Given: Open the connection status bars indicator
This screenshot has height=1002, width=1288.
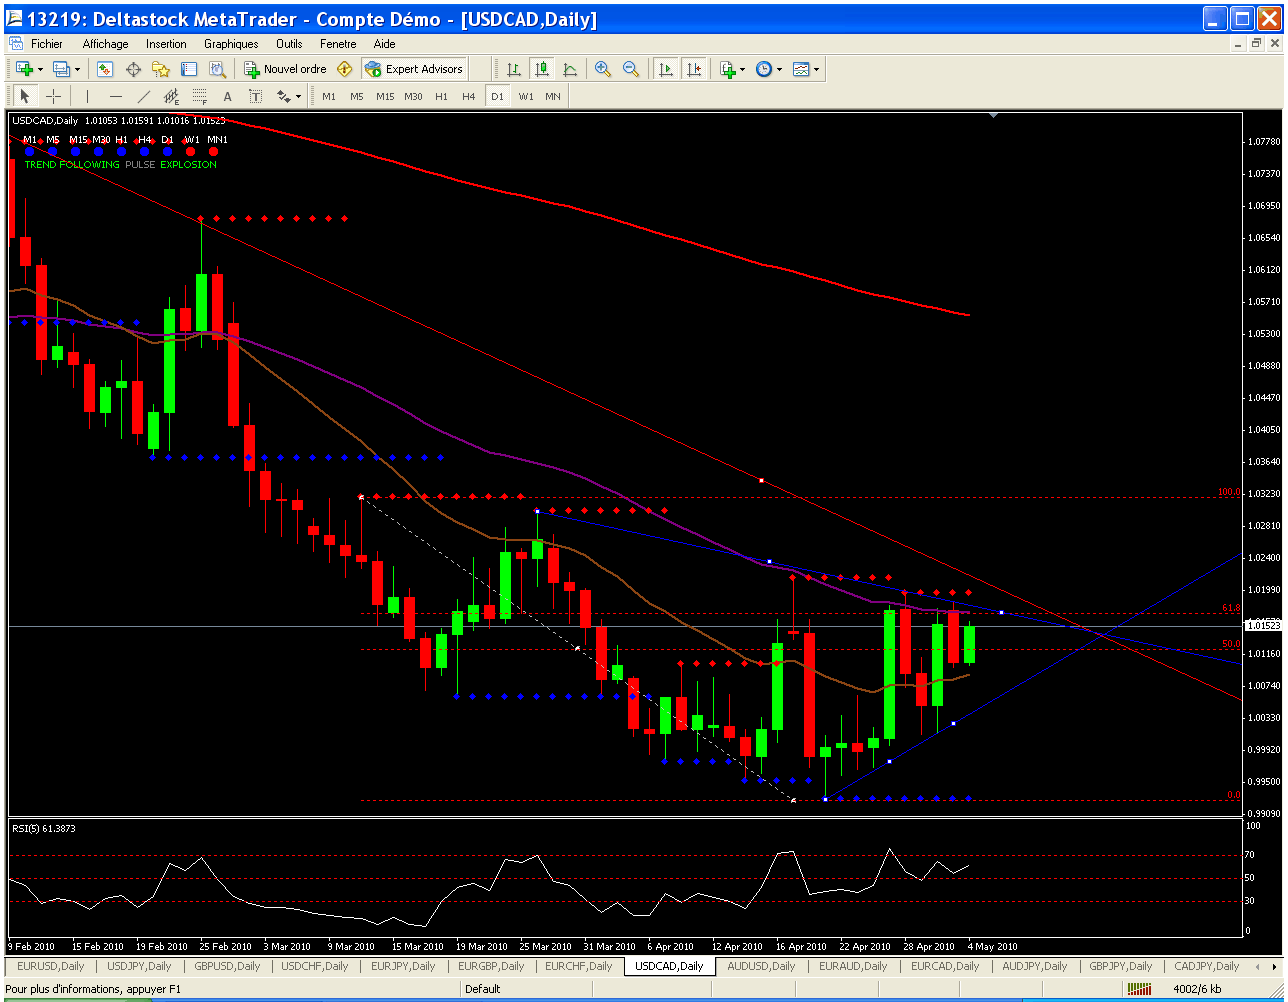Looking at the screenshot, I should 1138,989.
